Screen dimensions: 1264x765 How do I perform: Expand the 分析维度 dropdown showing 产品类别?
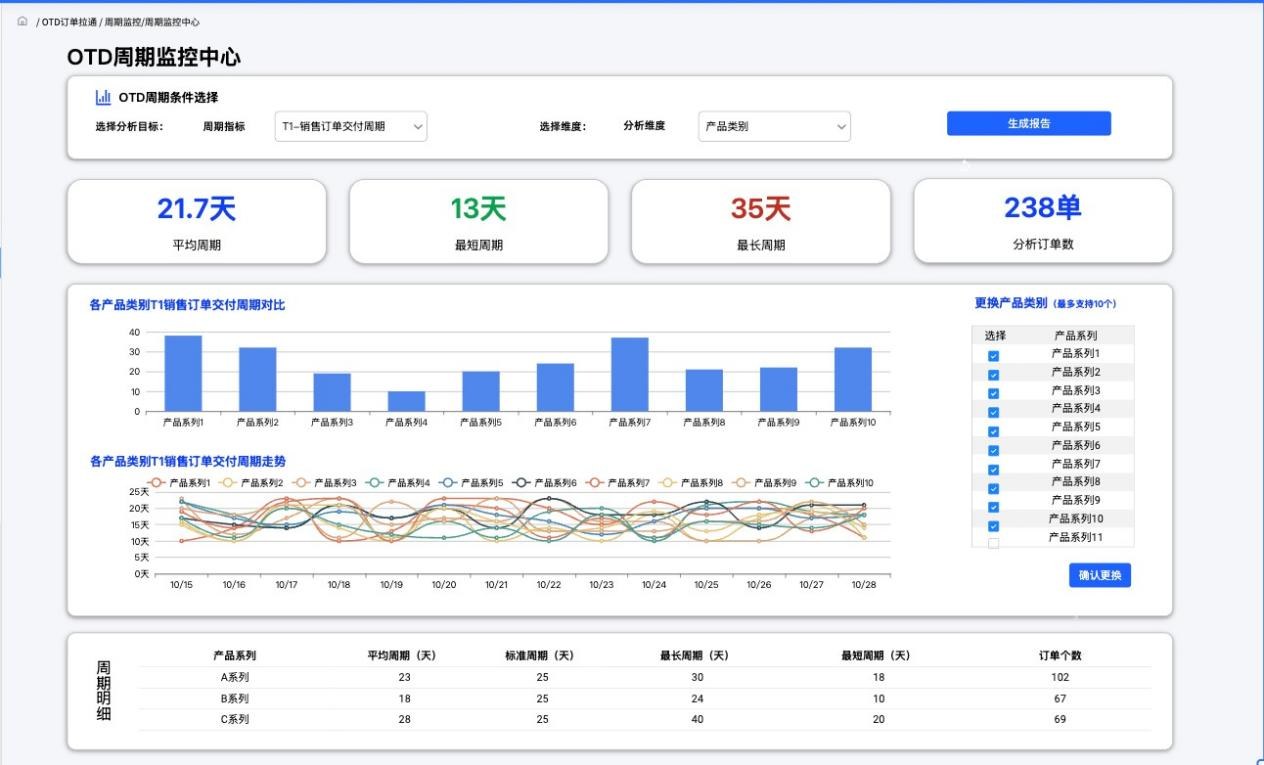tap(774, 127)
